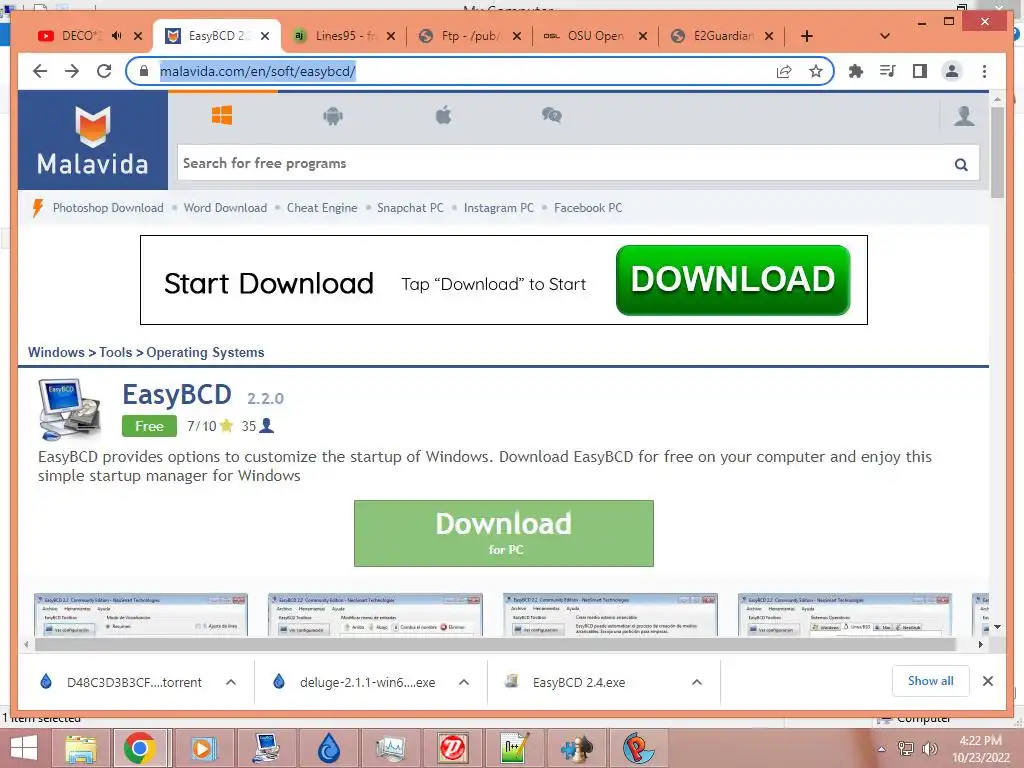Open the Snapchat PC link
1024x768 pixels.
tap(410, 208)
